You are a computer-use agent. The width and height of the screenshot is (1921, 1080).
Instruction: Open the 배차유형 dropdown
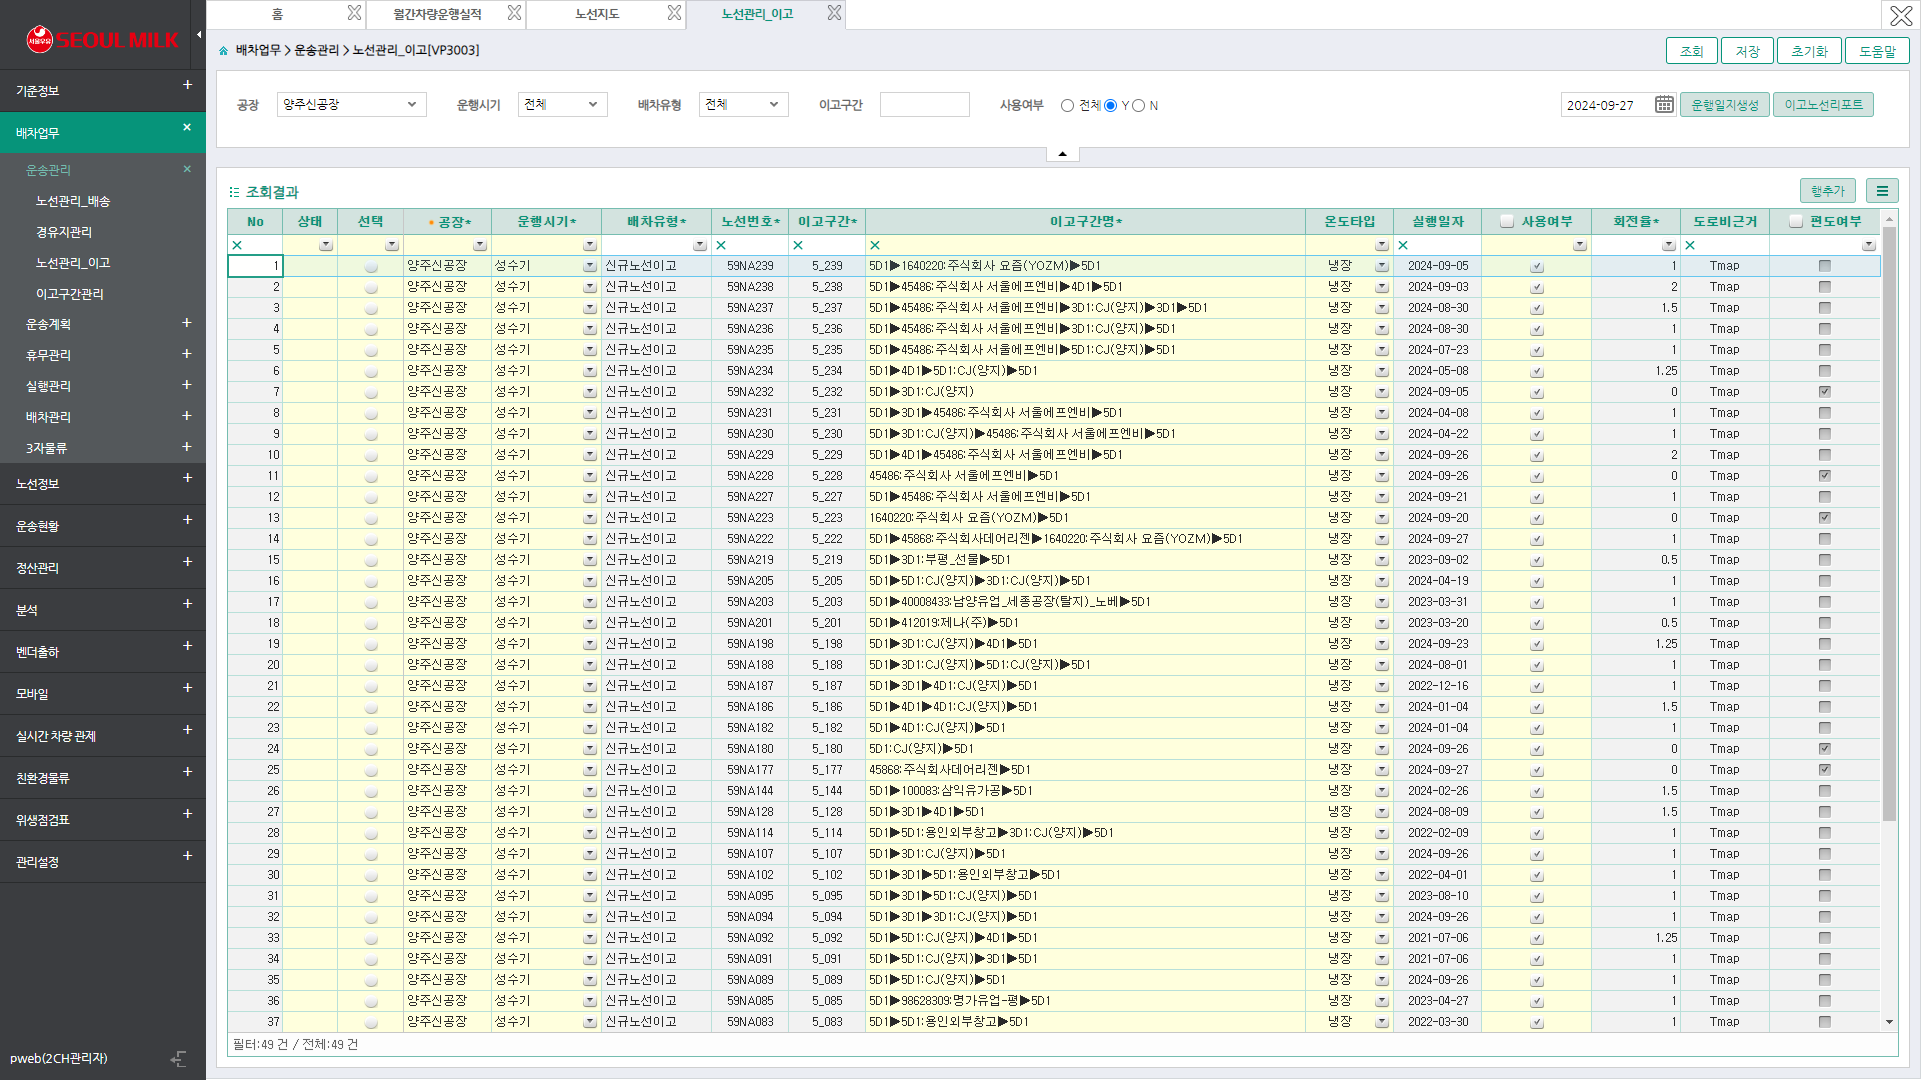[744, 104]
